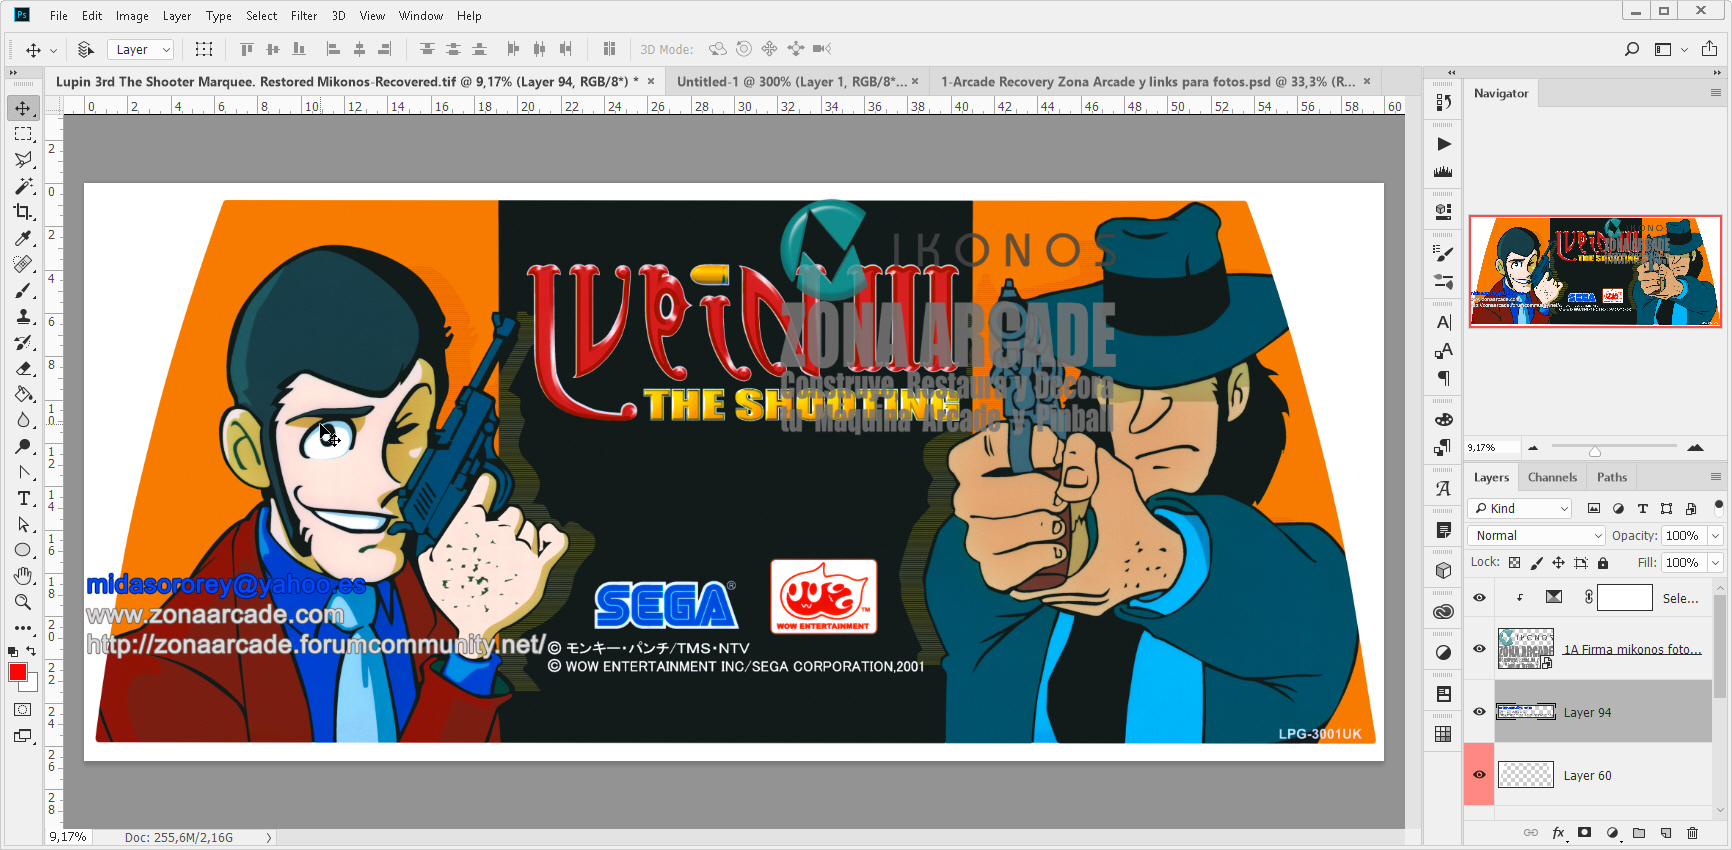This screenshot has height=850, width=1732.
Task: Click the Navigator zoom out button
Action: click(1533, 448)
